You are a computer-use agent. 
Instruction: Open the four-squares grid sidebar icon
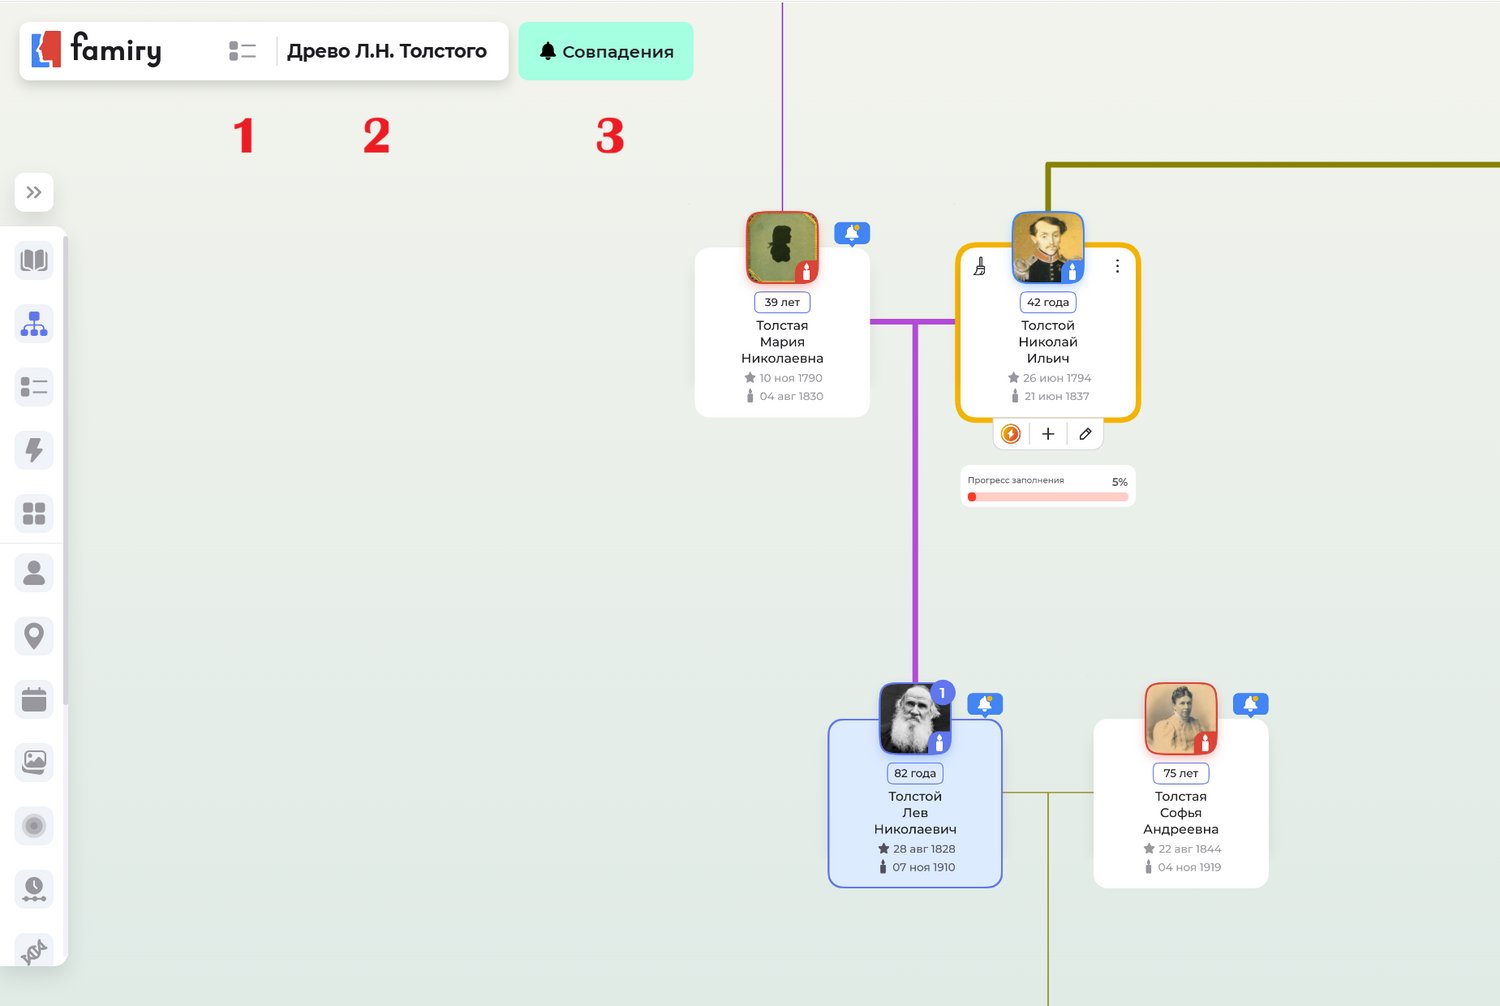tap(34, 513)
